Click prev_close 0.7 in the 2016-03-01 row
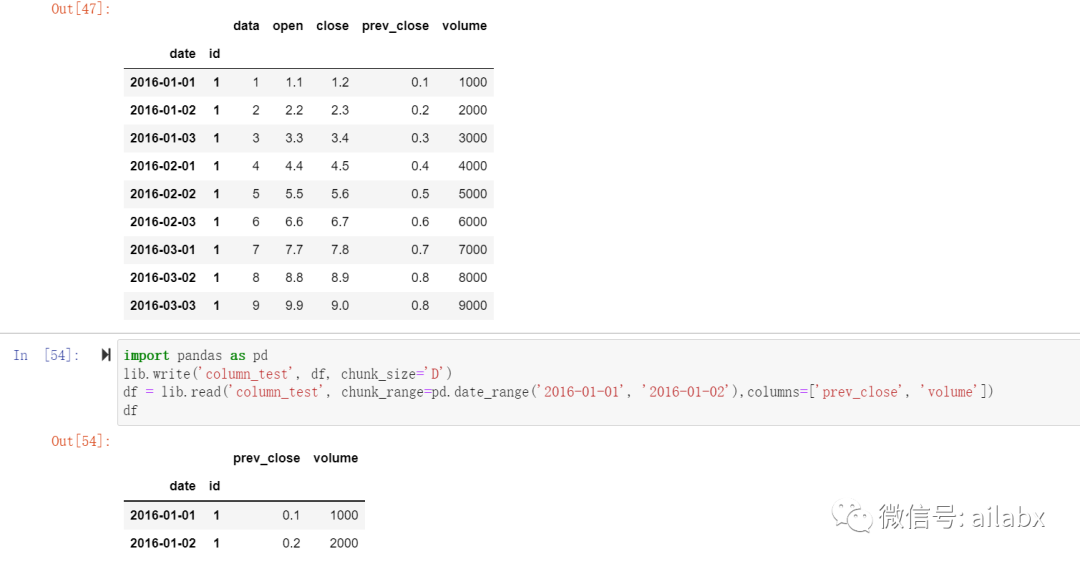Screen dimensions: 1080x564 pyautogui.click(x=420, y=250)
